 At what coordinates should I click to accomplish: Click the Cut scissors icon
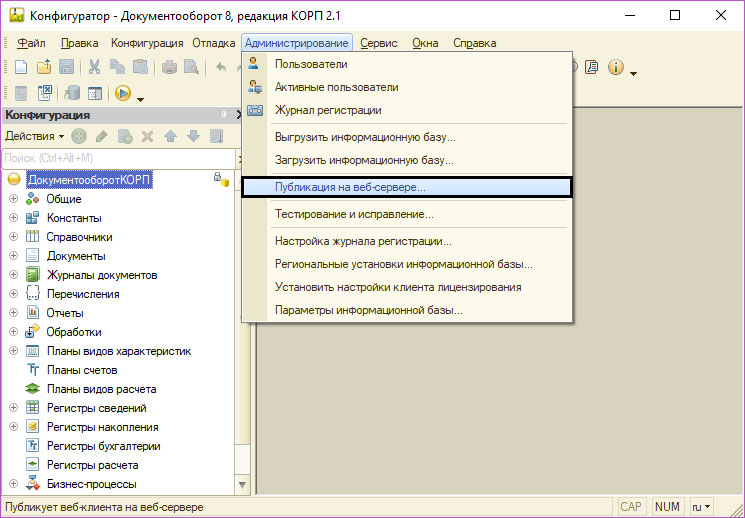[x=94, y=68]
